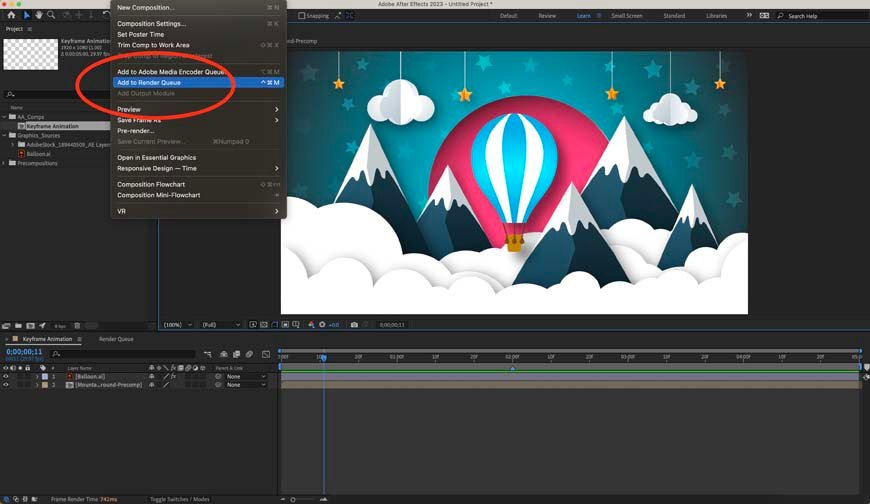Image resolution: width=870 pixels, height=504 pixels.
Task: Toggle shy switch on Balloon.ai layer
Action: 151,376
